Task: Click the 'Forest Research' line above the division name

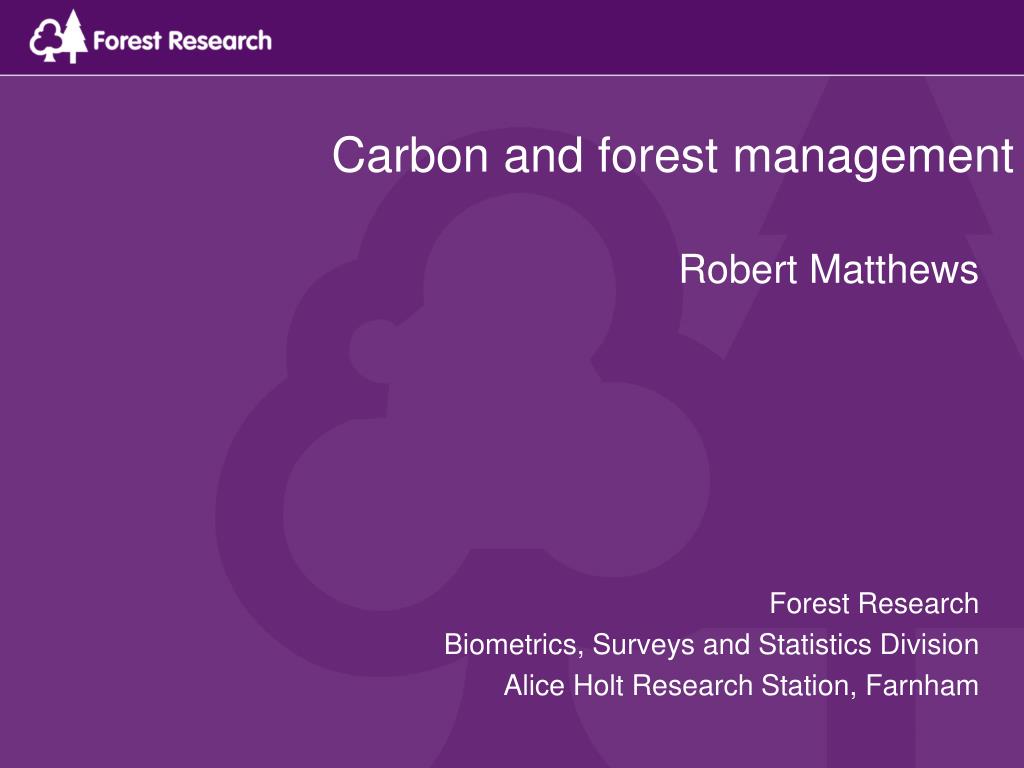Action: point(874,603)
